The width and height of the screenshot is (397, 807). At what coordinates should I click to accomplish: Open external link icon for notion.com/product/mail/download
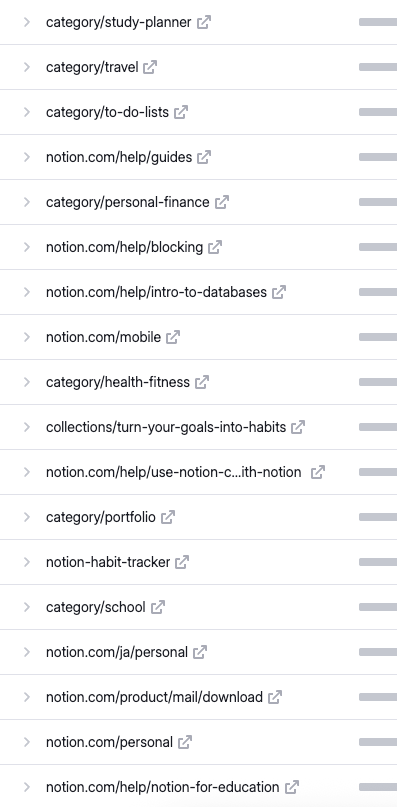tap(275, 697)
